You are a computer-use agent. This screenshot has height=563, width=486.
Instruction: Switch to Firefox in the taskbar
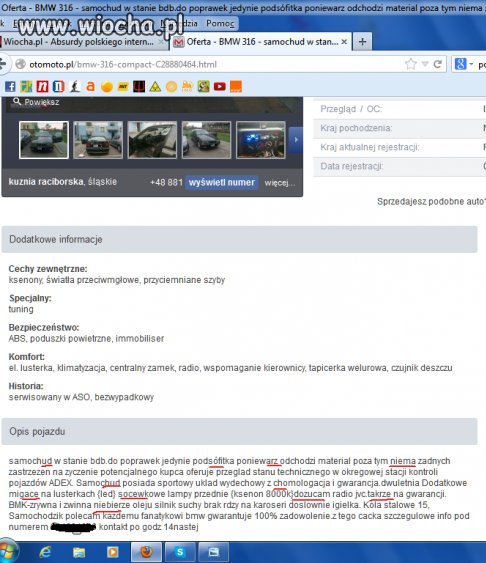click(x=146, y=552)
